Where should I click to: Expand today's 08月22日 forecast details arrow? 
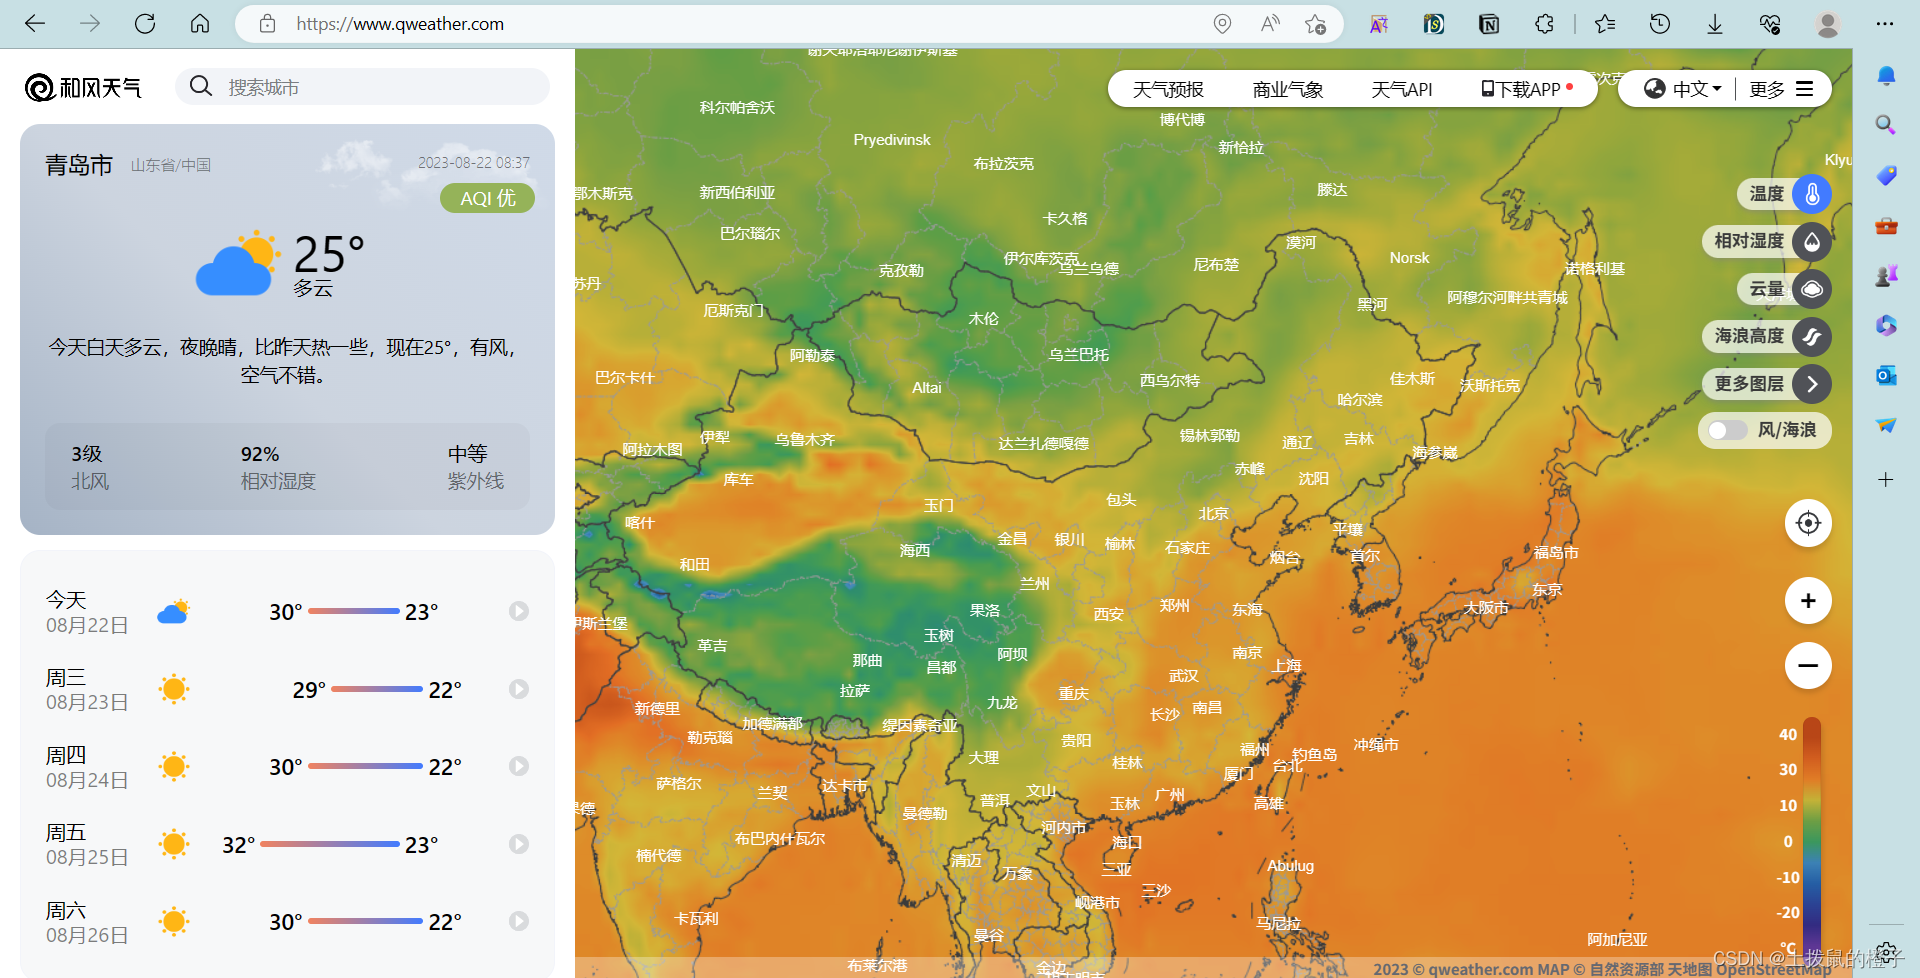(518, 611)
